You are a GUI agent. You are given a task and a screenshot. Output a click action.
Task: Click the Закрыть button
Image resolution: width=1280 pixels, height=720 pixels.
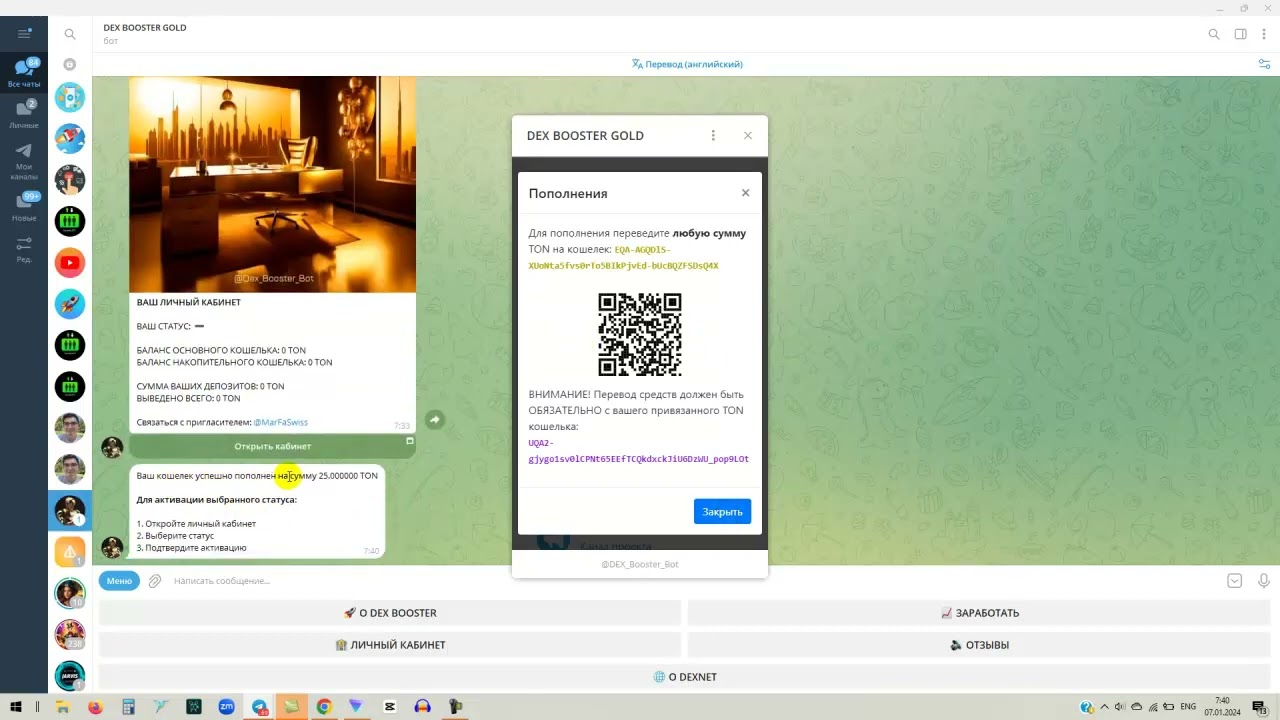click(x=722, y=512)
